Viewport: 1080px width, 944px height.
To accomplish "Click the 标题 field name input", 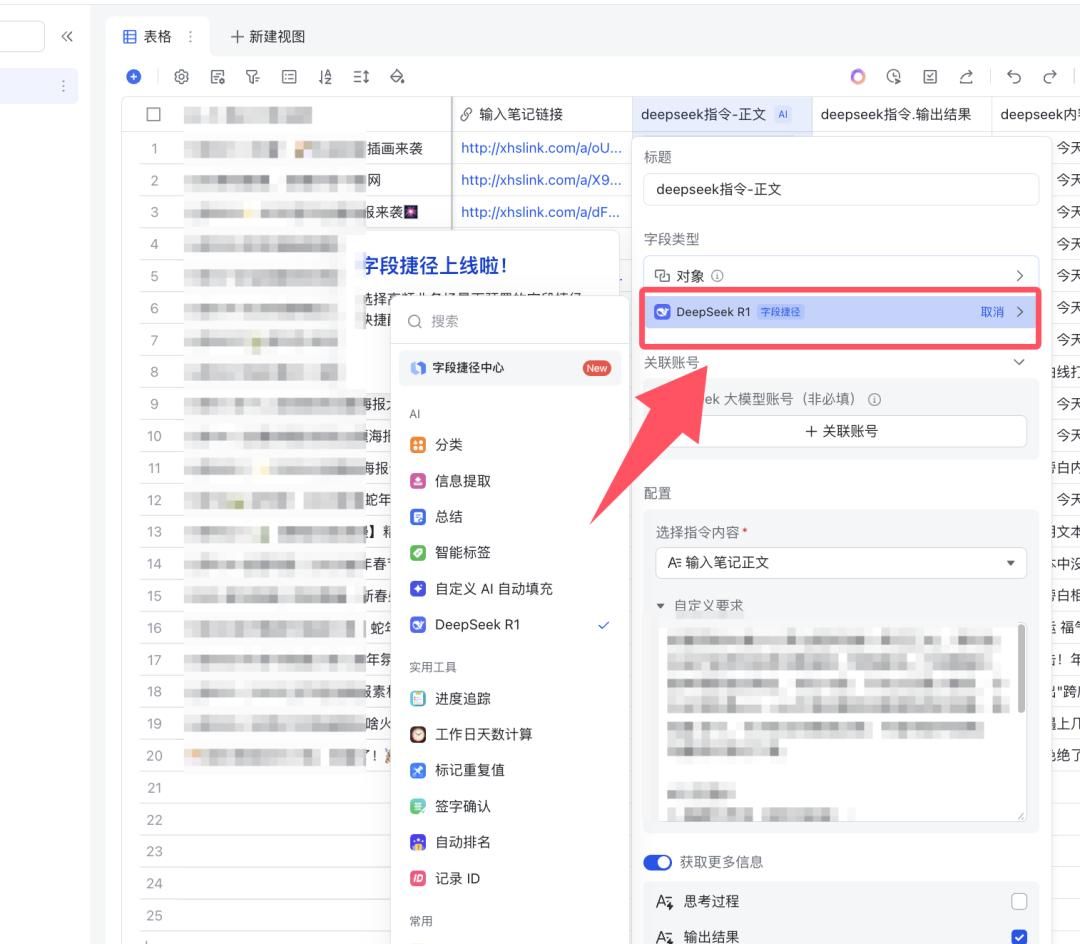I will coord(840,189).
